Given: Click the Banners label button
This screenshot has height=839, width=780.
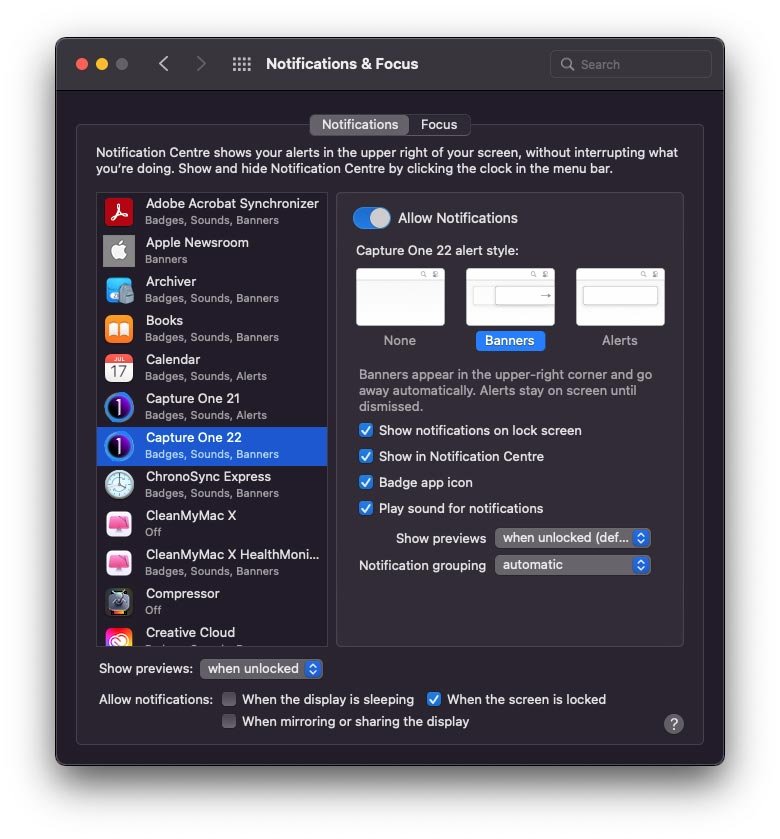Looking at the screenshot, I should (510, 341).
